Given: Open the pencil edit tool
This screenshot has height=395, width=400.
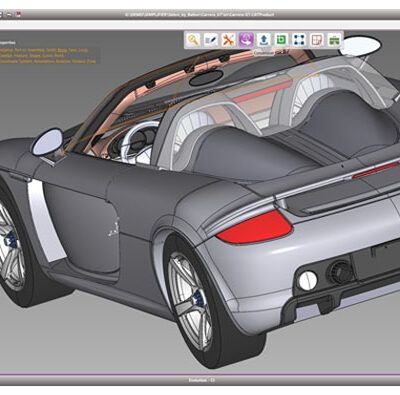Looking at the screenshot, I should tap(211, 40).
